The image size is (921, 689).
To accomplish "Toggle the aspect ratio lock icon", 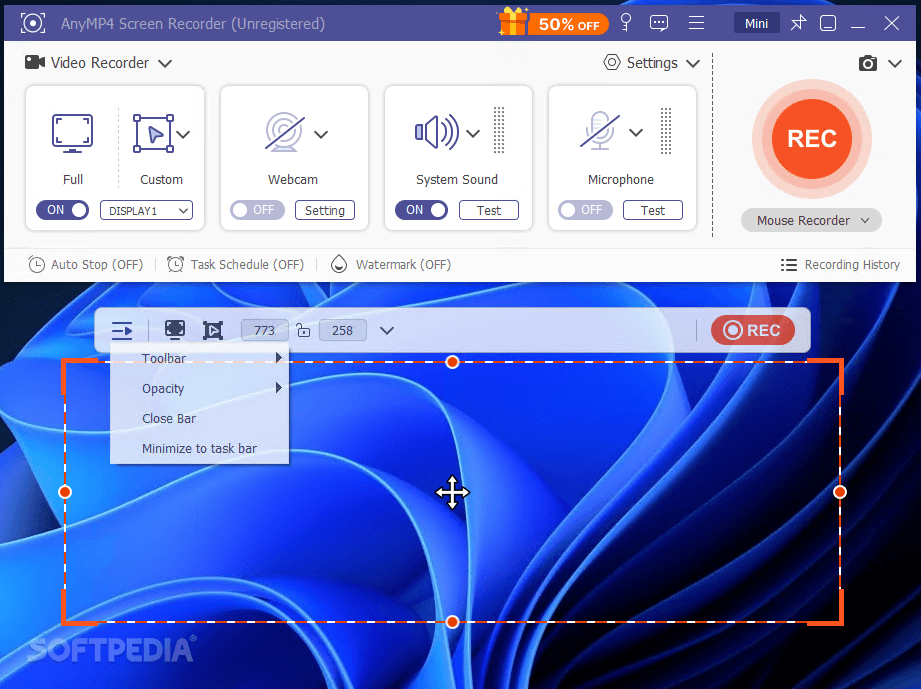I will pos(303,330).
